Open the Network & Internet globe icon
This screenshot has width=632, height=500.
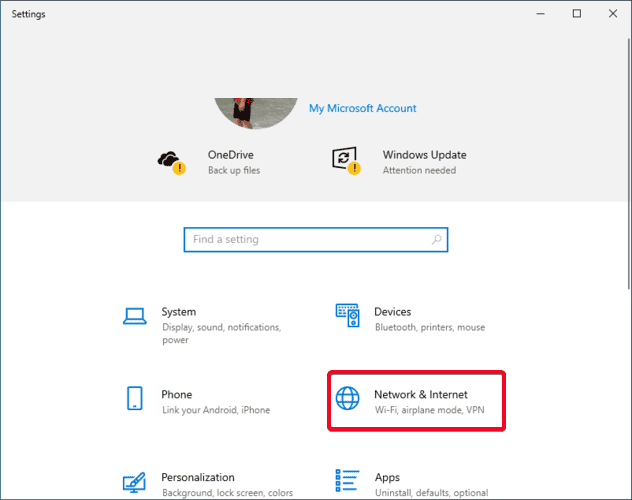(347, 398)
